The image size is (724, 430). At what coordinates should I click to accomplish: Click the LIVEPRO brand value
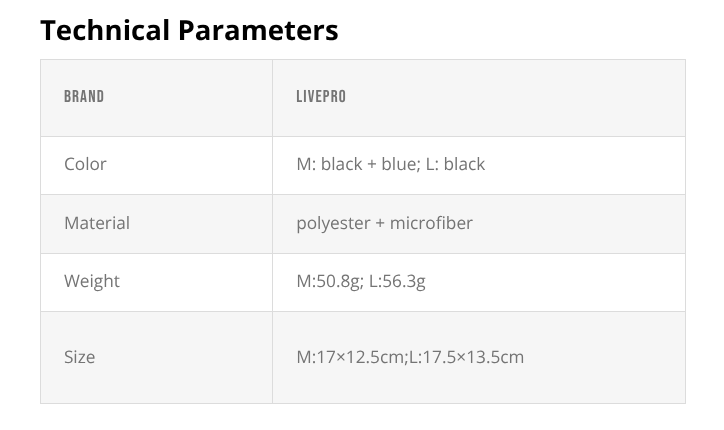click(321, 98)
